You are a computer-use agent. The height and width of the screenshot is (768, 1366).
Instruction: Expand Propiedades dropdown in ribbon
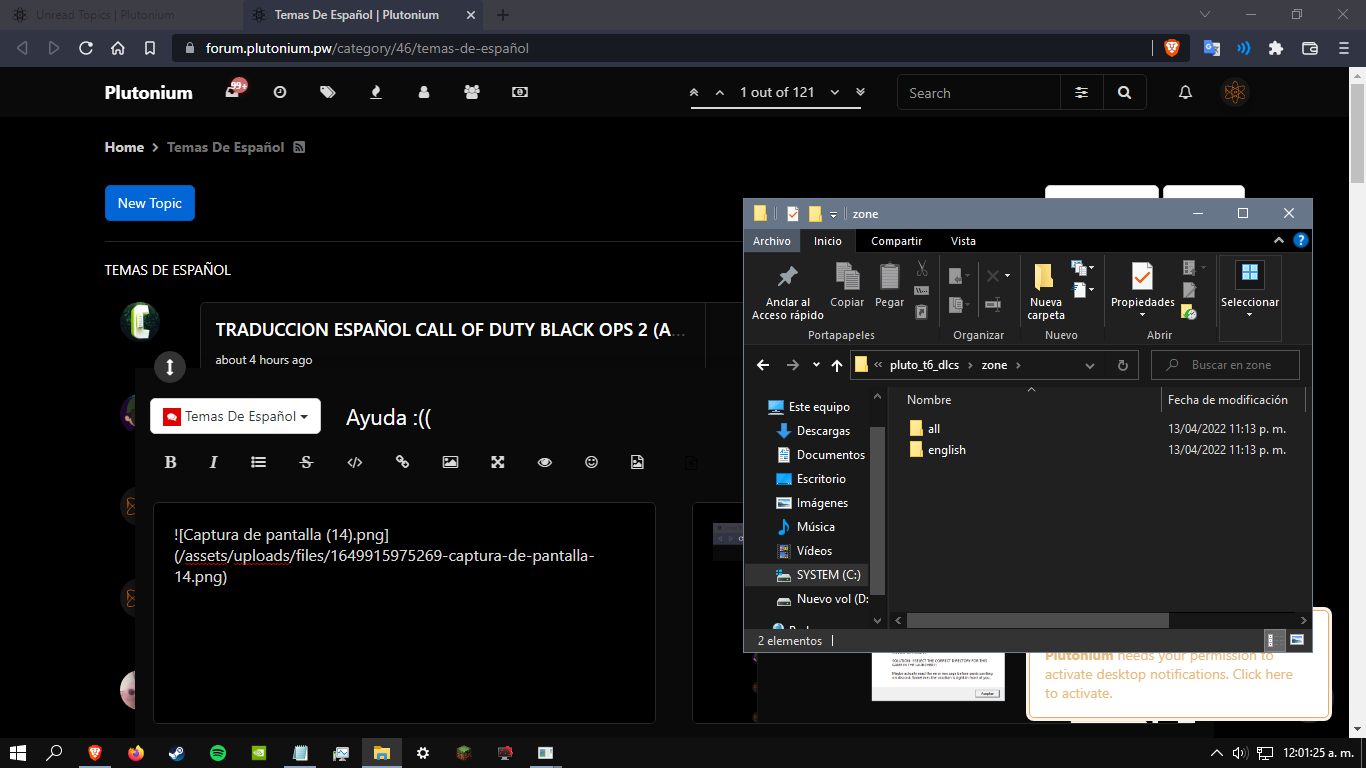coord(1142,314)
